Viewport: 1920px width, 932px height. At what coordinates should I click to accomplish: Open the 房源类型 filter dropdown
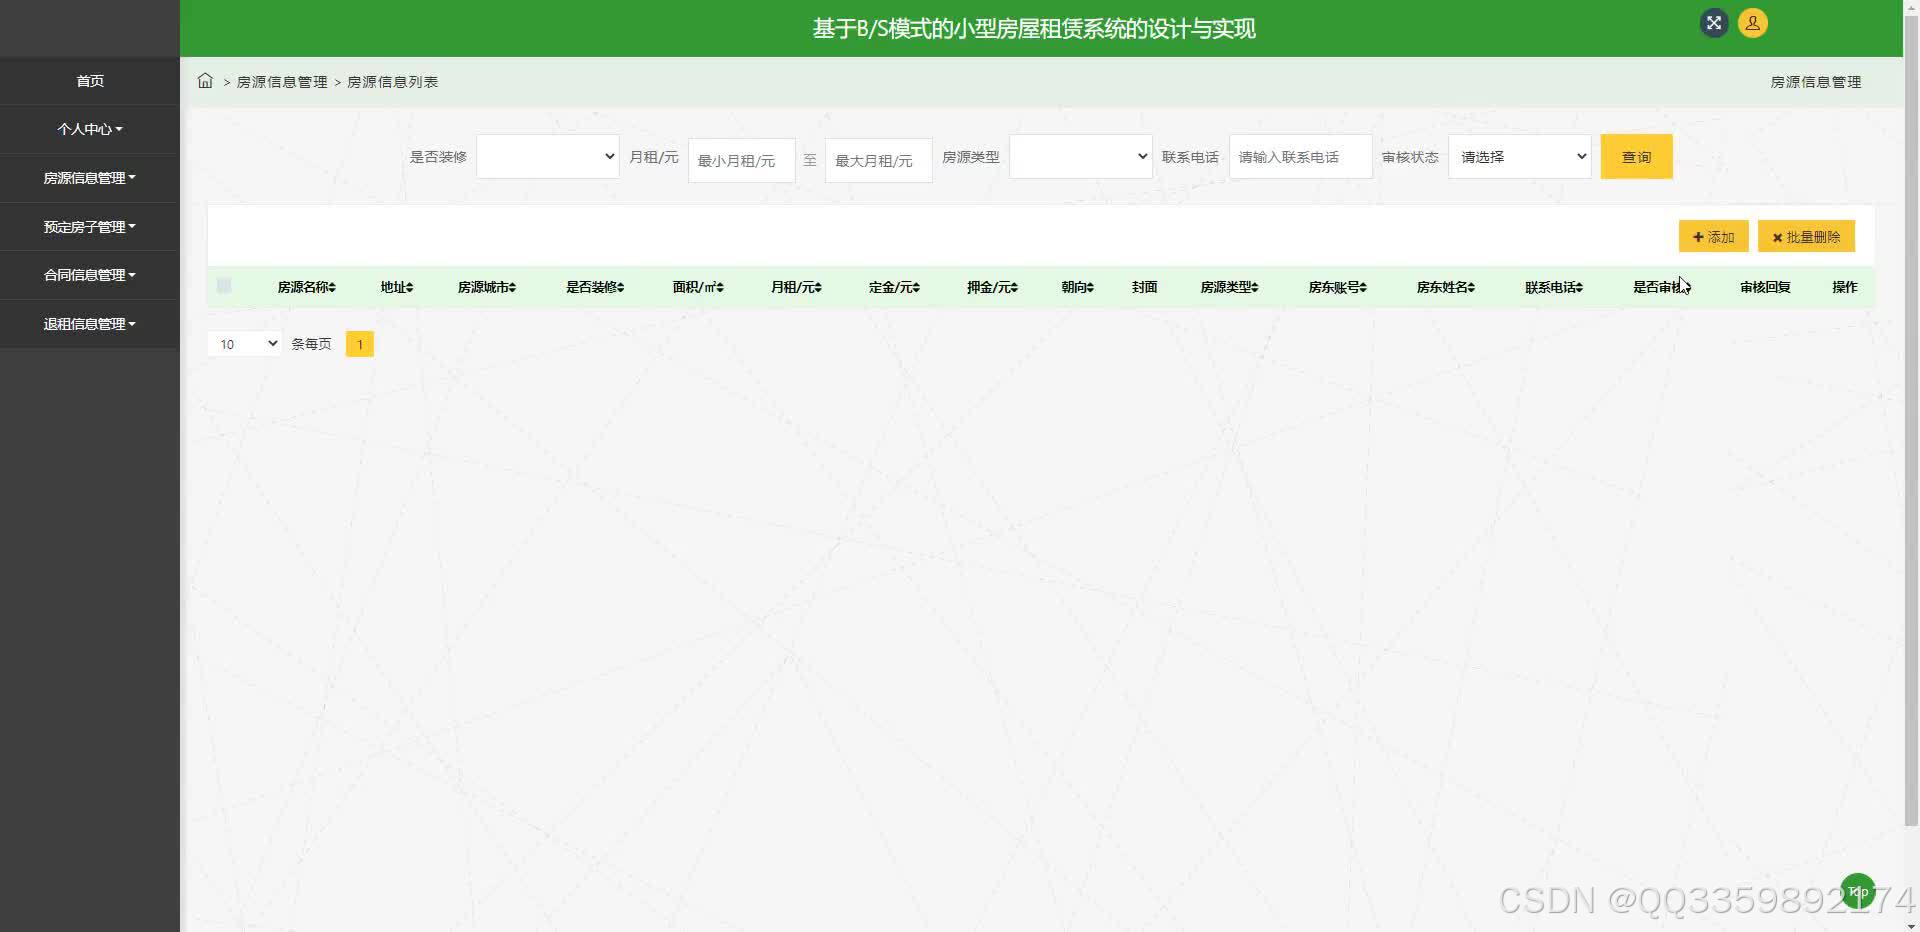click(1081, 156)
